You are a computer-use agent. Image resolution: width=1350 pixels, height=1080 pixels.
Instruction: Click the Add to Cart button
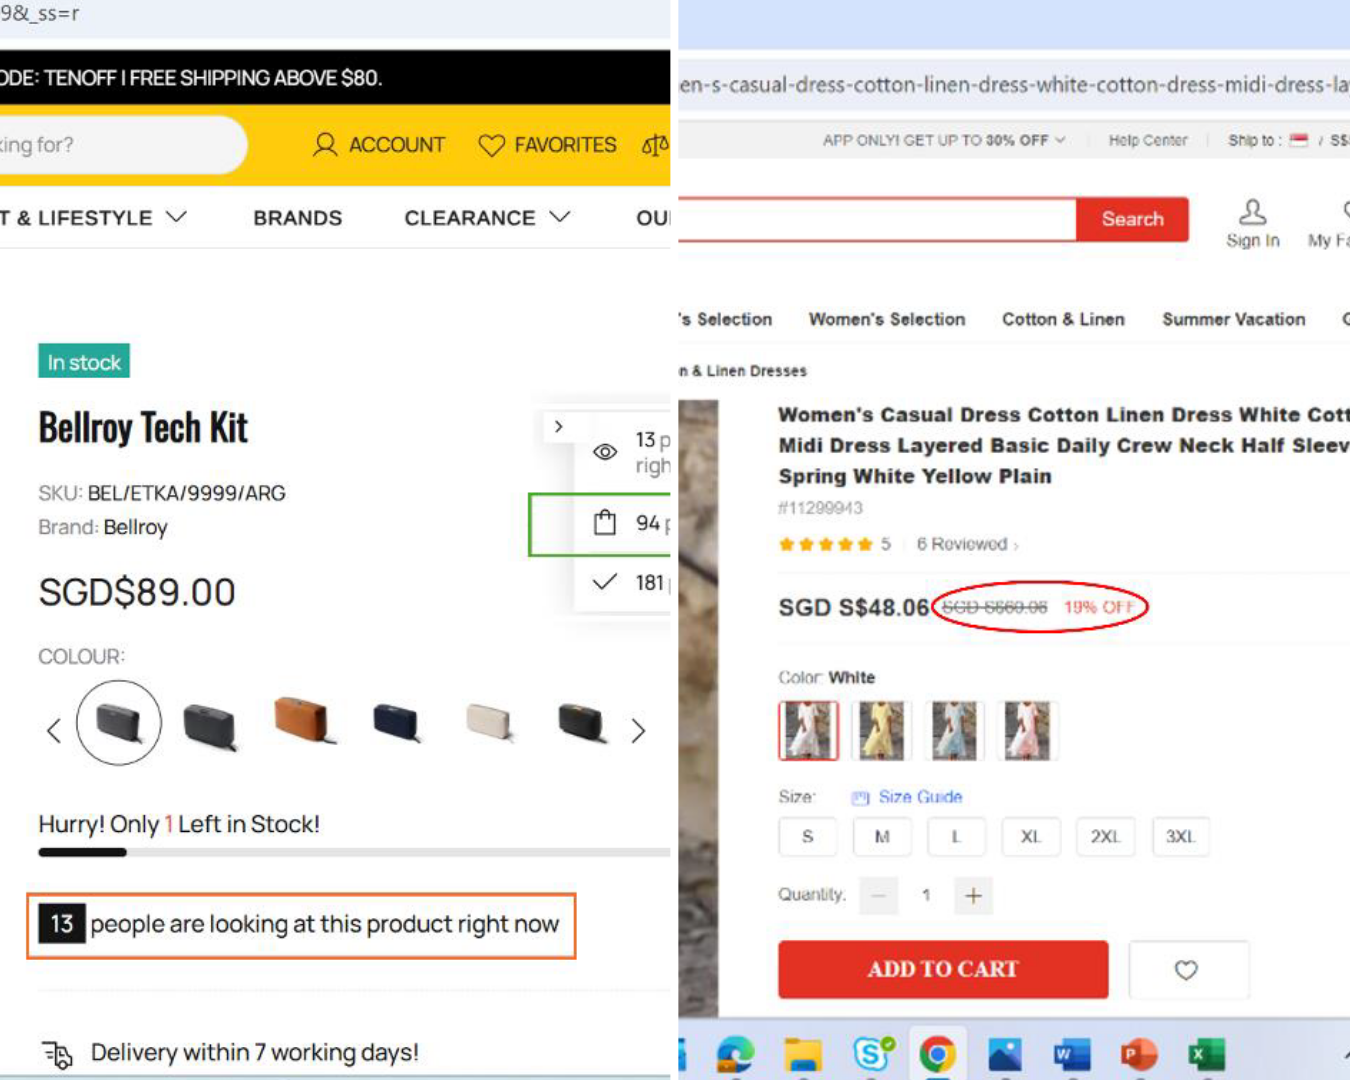point(943,969)
